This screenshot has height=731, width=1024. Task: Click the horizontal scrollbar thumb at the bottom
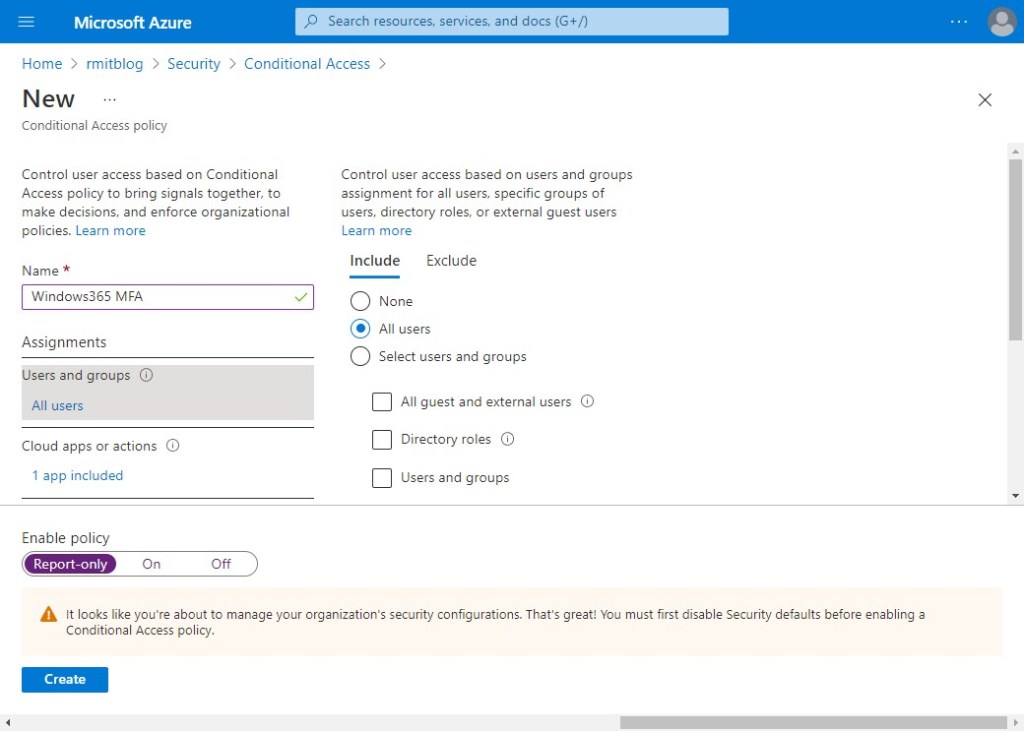(813, 723)
